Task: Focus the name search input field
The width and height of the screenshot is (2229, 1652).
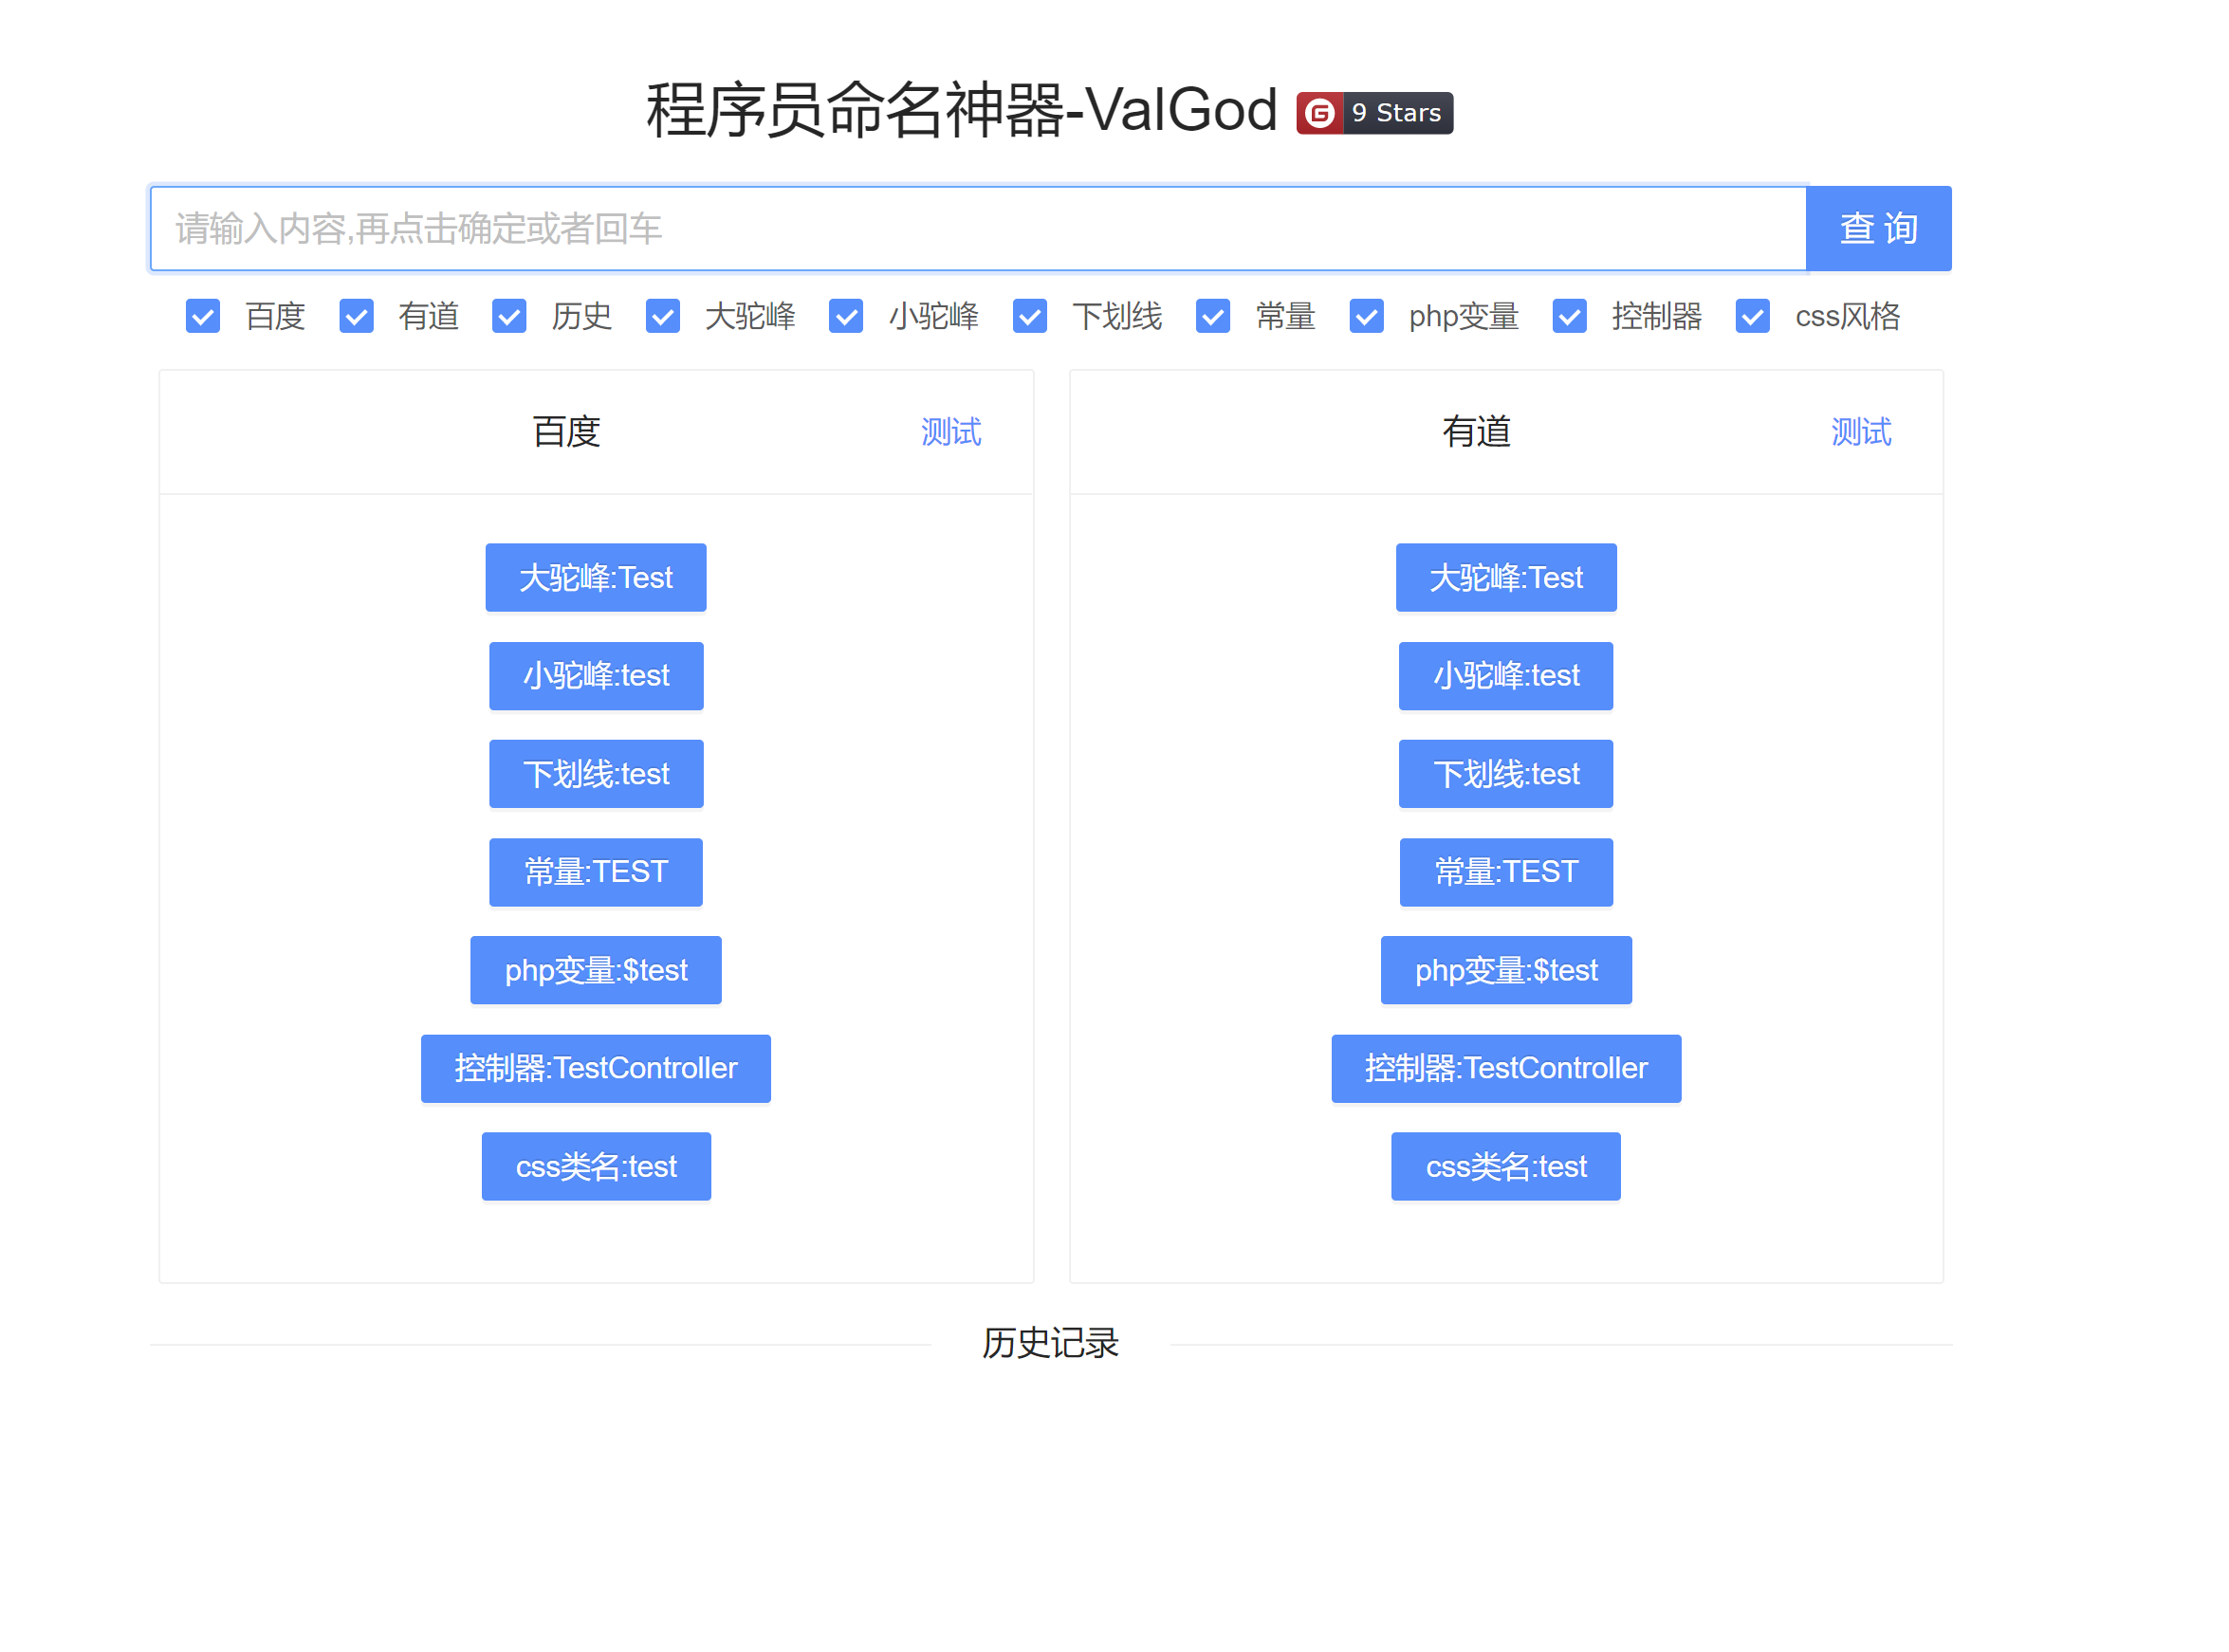Action: pyautogui.click(x=977, y=229)
